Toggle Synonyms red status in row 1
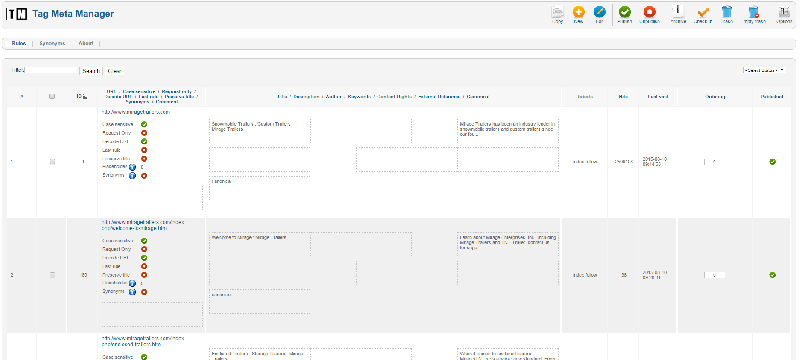Viewport: 800px width, 360px height. coord(144,175)
